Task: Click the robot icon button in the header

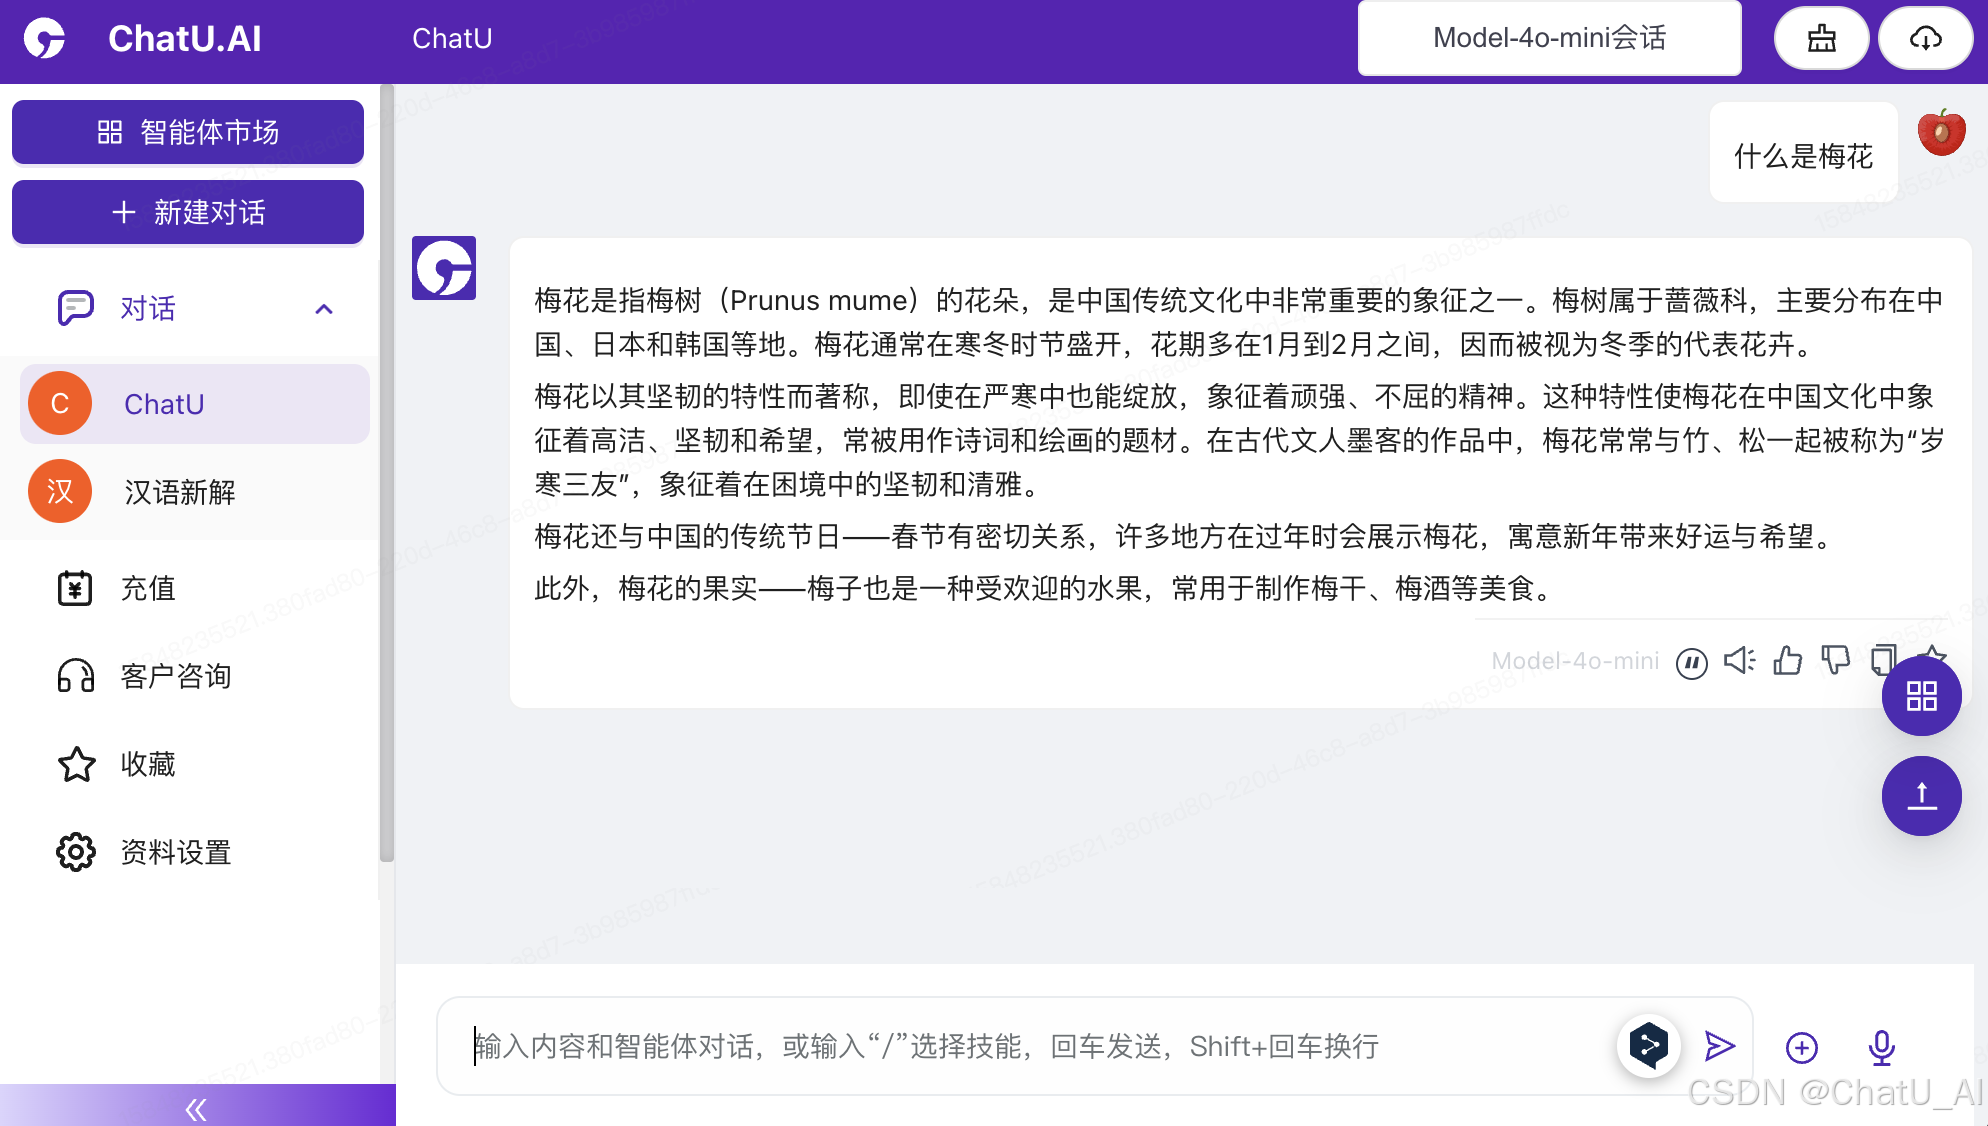Action: click(x=1821, y=38)
